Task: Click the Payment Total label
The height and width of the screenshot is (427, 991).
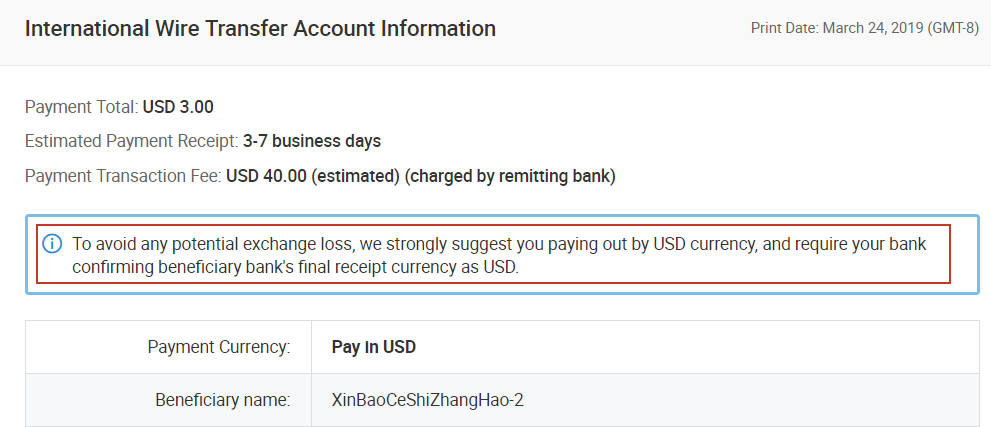Action: (81, 107)
